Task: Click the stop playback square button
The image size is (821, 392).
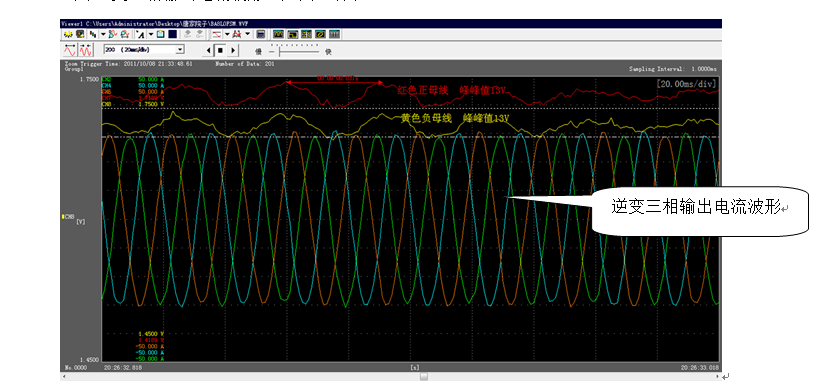Action: point(220,50)
